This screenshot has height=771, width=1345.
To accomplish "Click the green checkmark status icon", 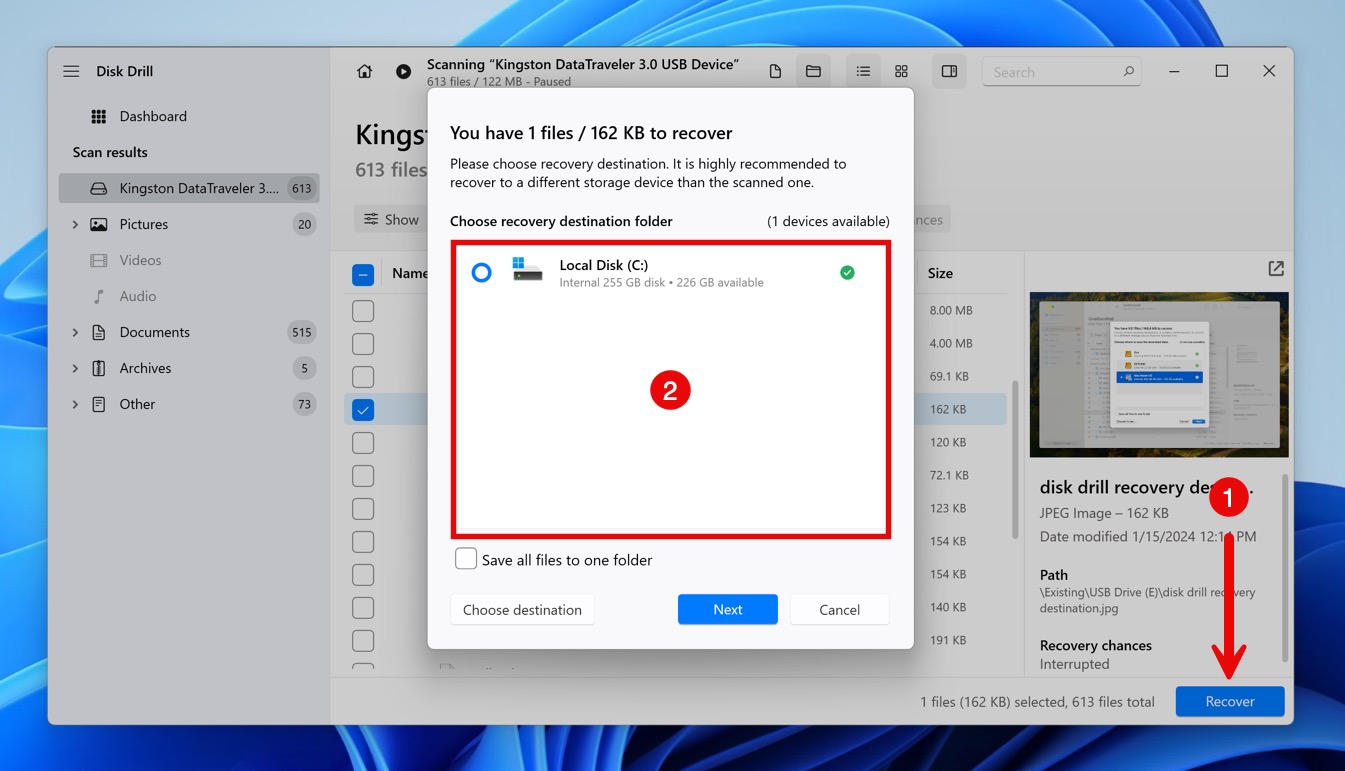I will [847, 272].
